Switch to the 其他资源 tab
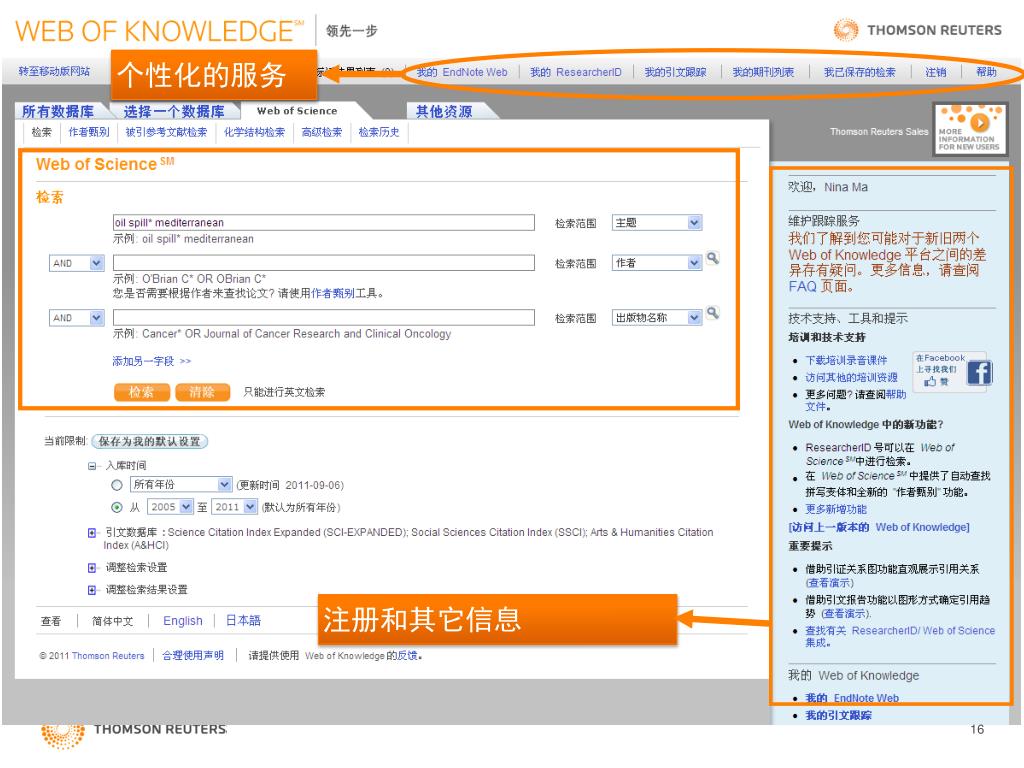1024x768 pixels. tap(444, 112)
